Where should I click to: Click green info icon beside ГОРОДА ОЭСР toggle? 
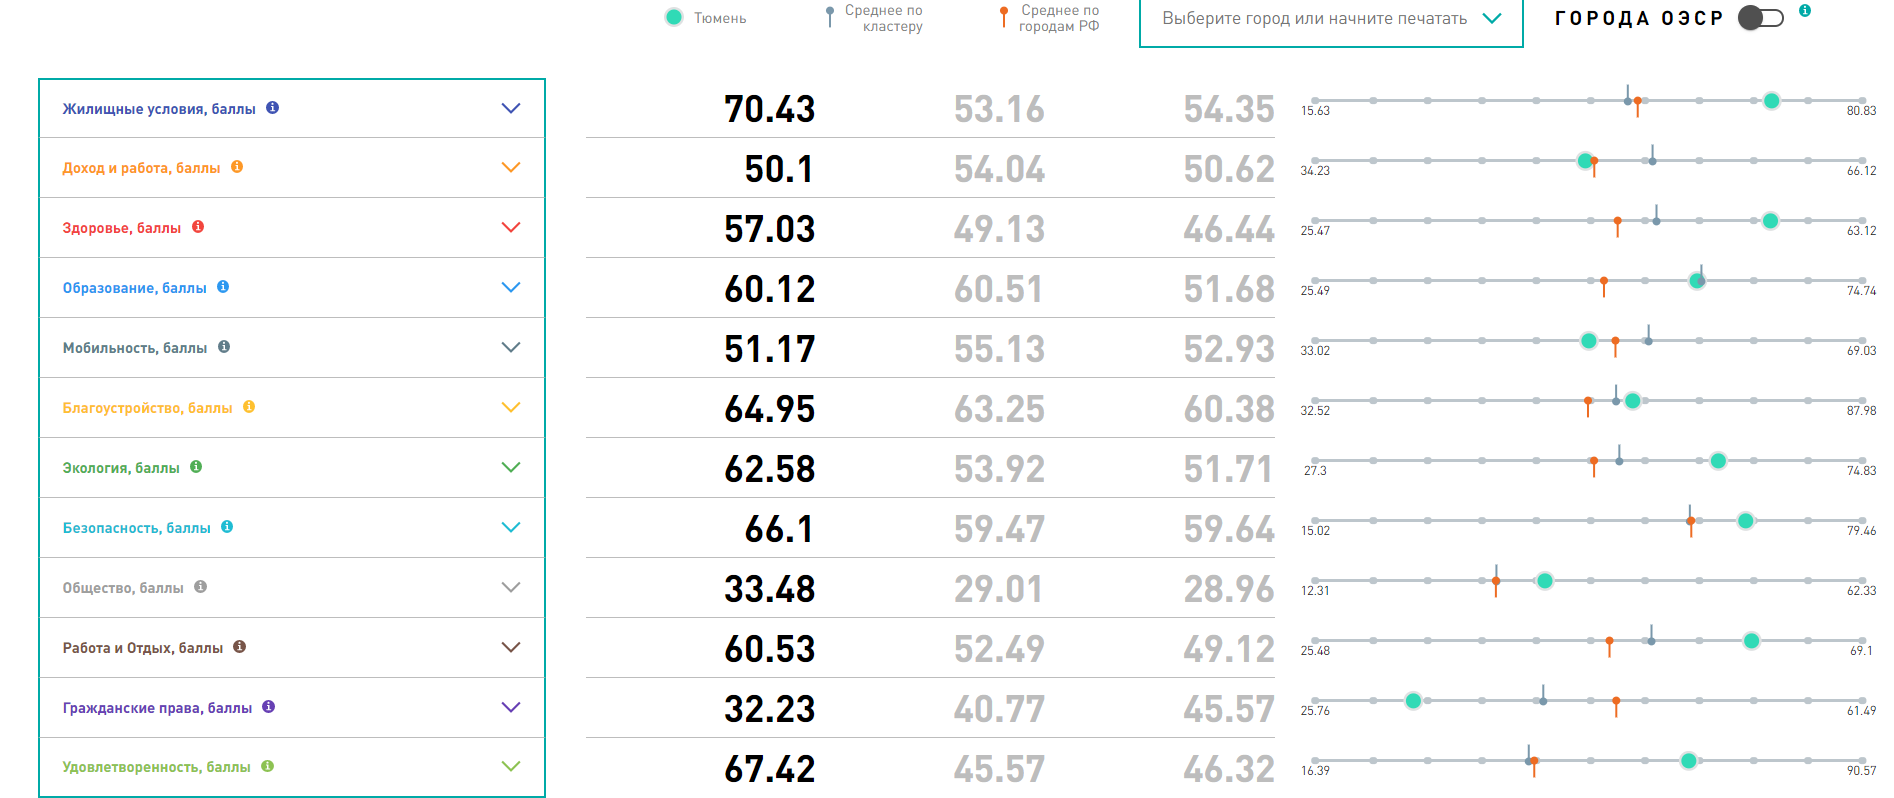[1805, 11]
